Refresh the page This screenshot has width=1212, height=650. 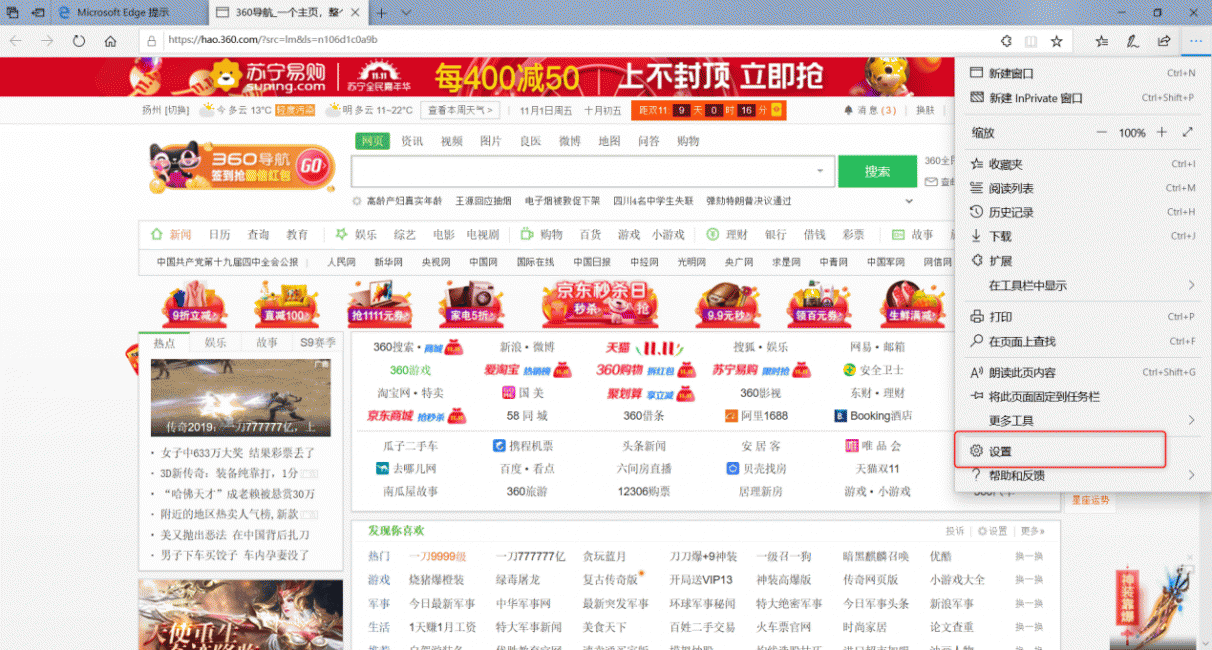point(79,41)
